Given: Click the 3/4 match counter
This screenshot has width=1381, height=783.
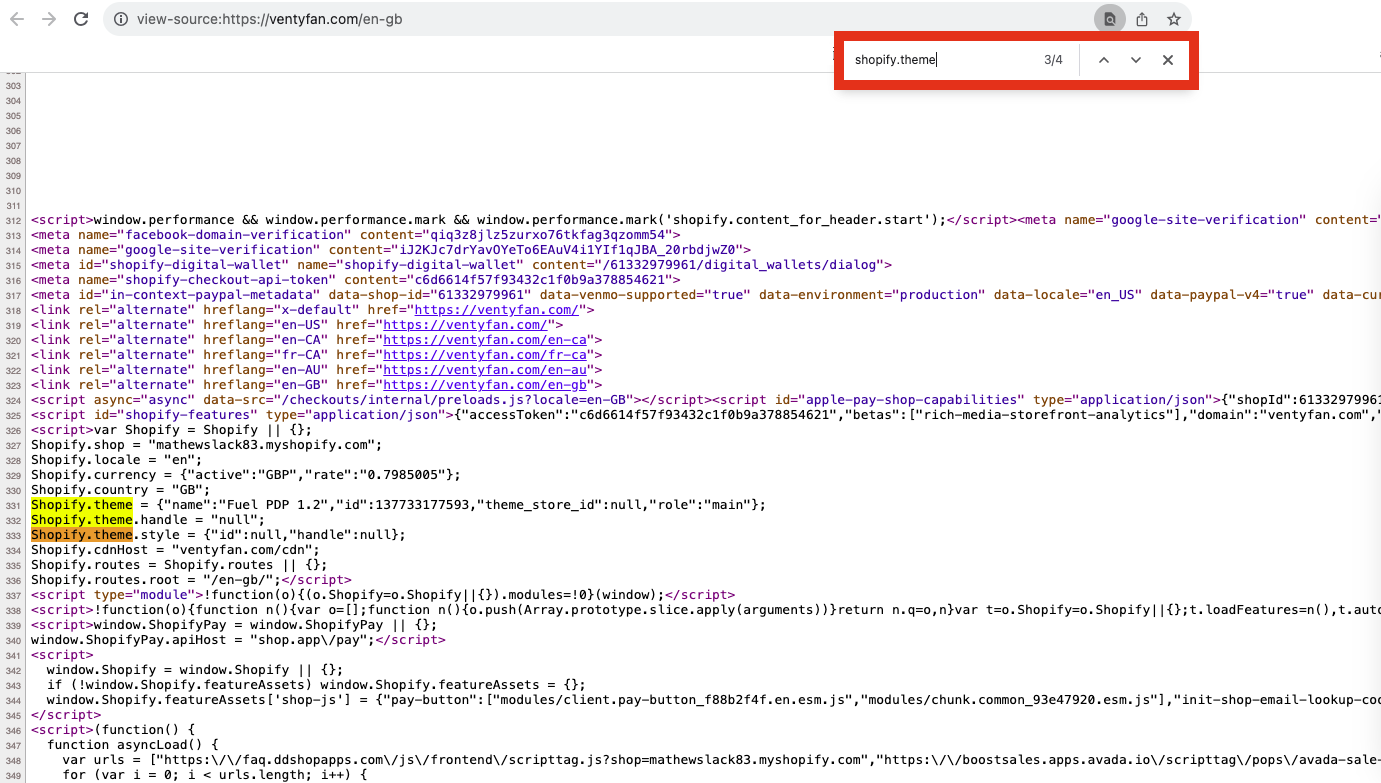Looking at the screenshot, I should (1053, 60).
